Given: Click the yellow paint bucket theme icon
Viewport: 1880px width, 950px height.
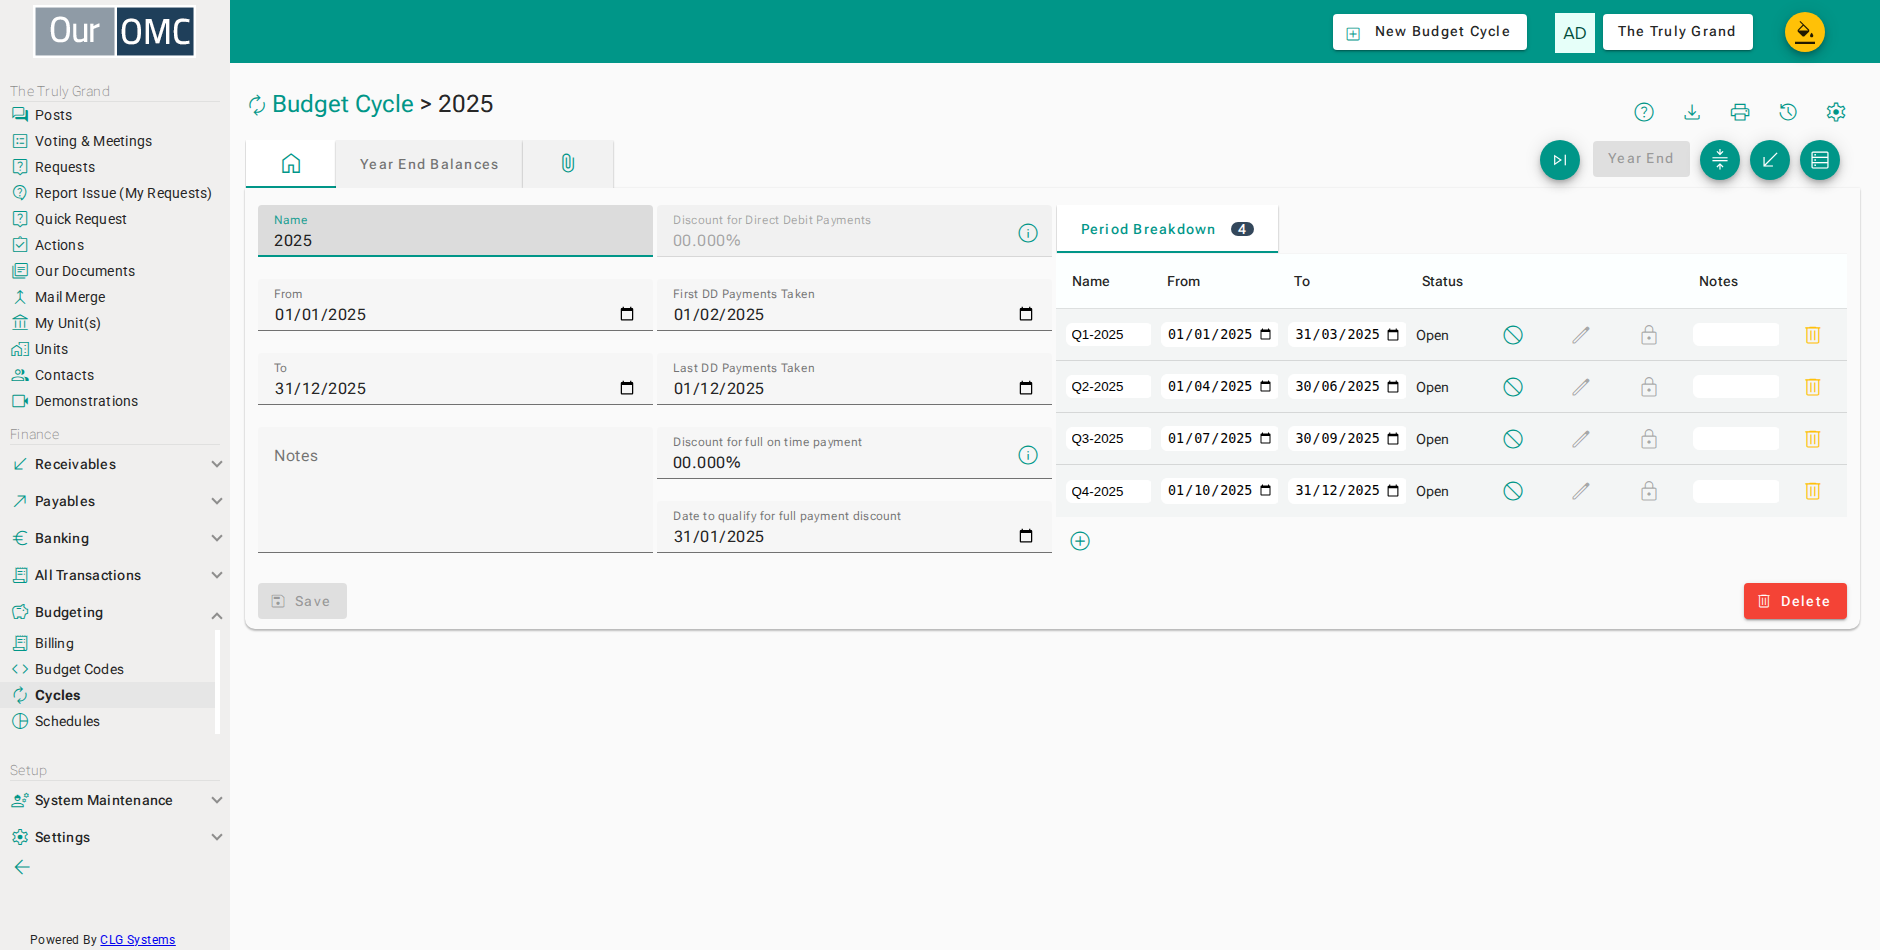Looking at the screenshot, I should pos(1805,32).
